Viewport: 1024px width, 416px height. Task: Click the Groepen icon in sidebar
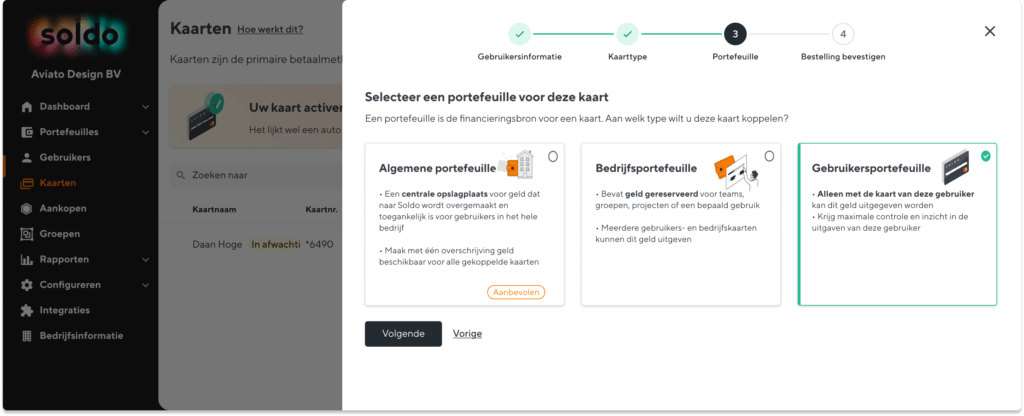(27, 234)
